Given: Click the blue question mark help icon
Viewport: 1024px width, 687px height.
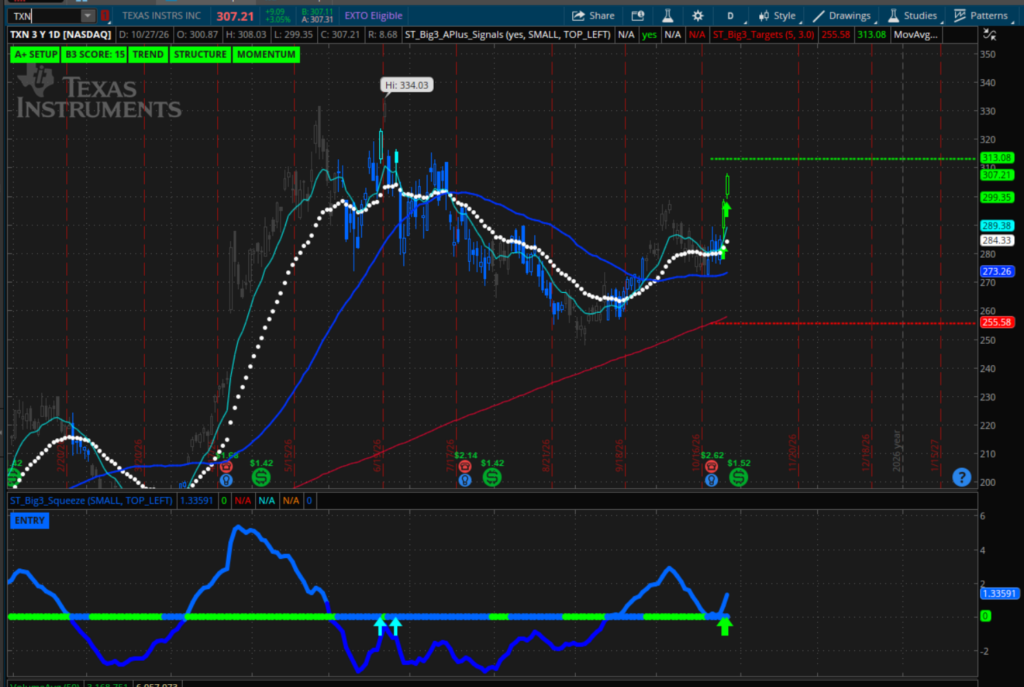Looking at the screenshot, I should coord(961,477).
